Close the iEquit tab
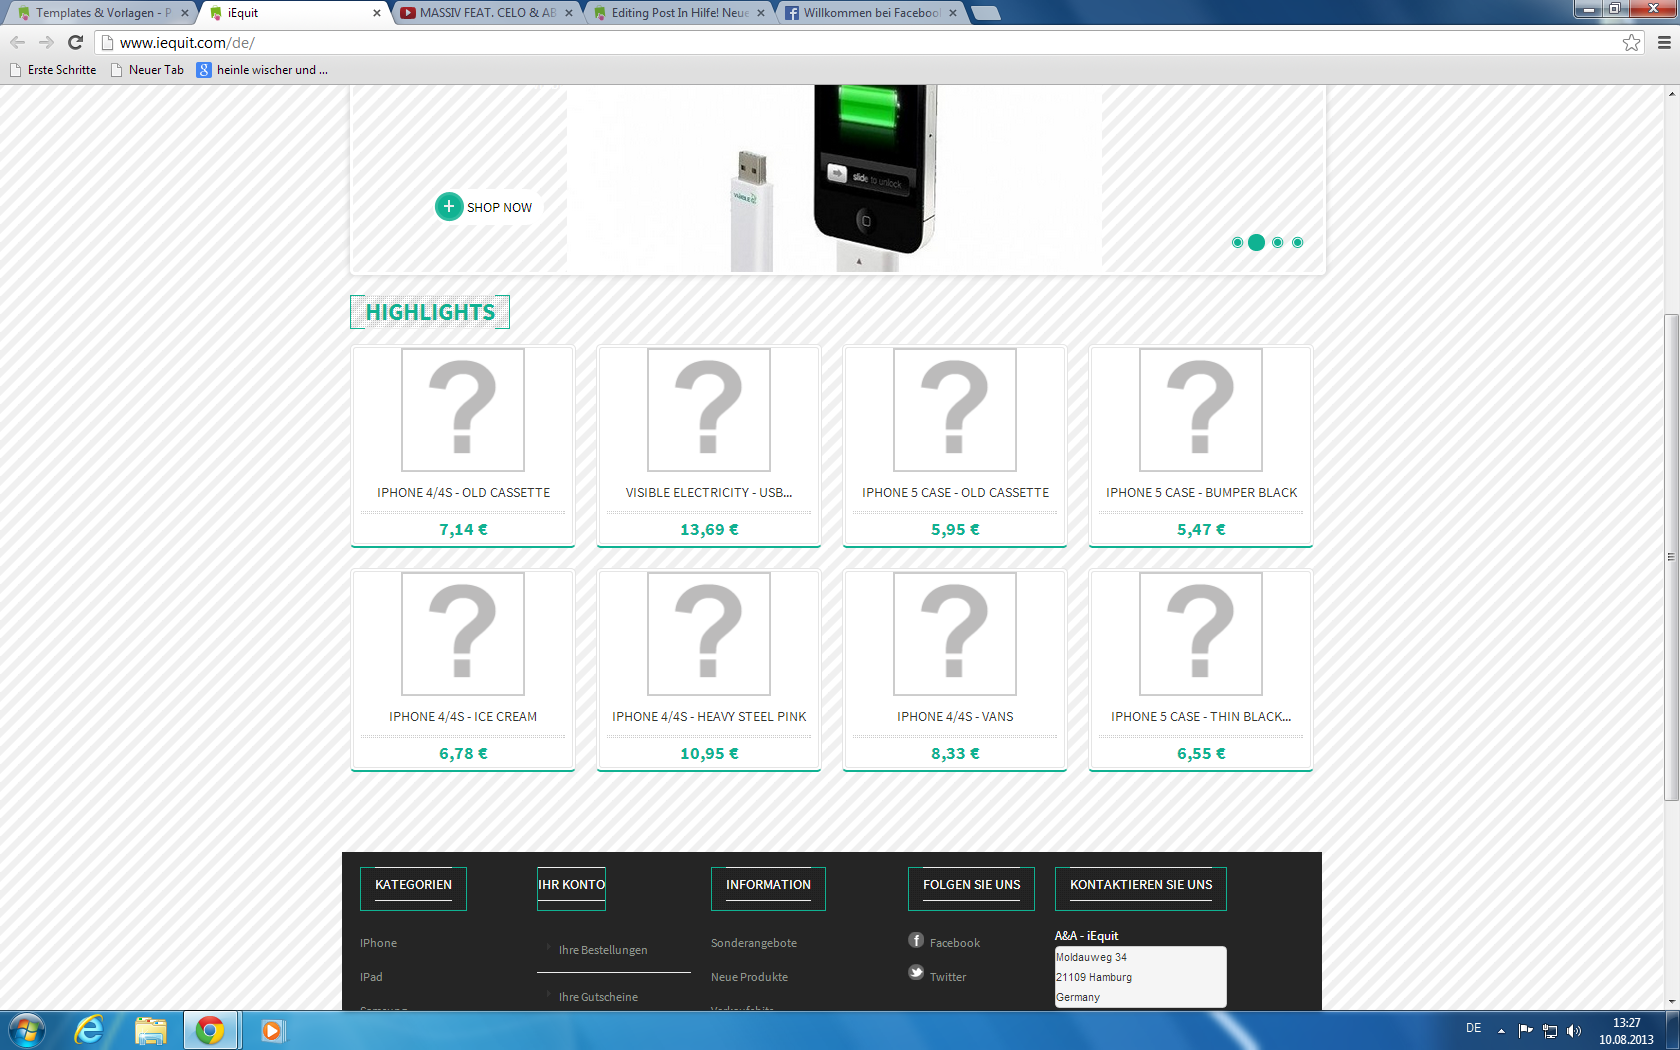The width and height of the screenshot is (1680, 1050). pyautogui.click(x=377, y=13)
